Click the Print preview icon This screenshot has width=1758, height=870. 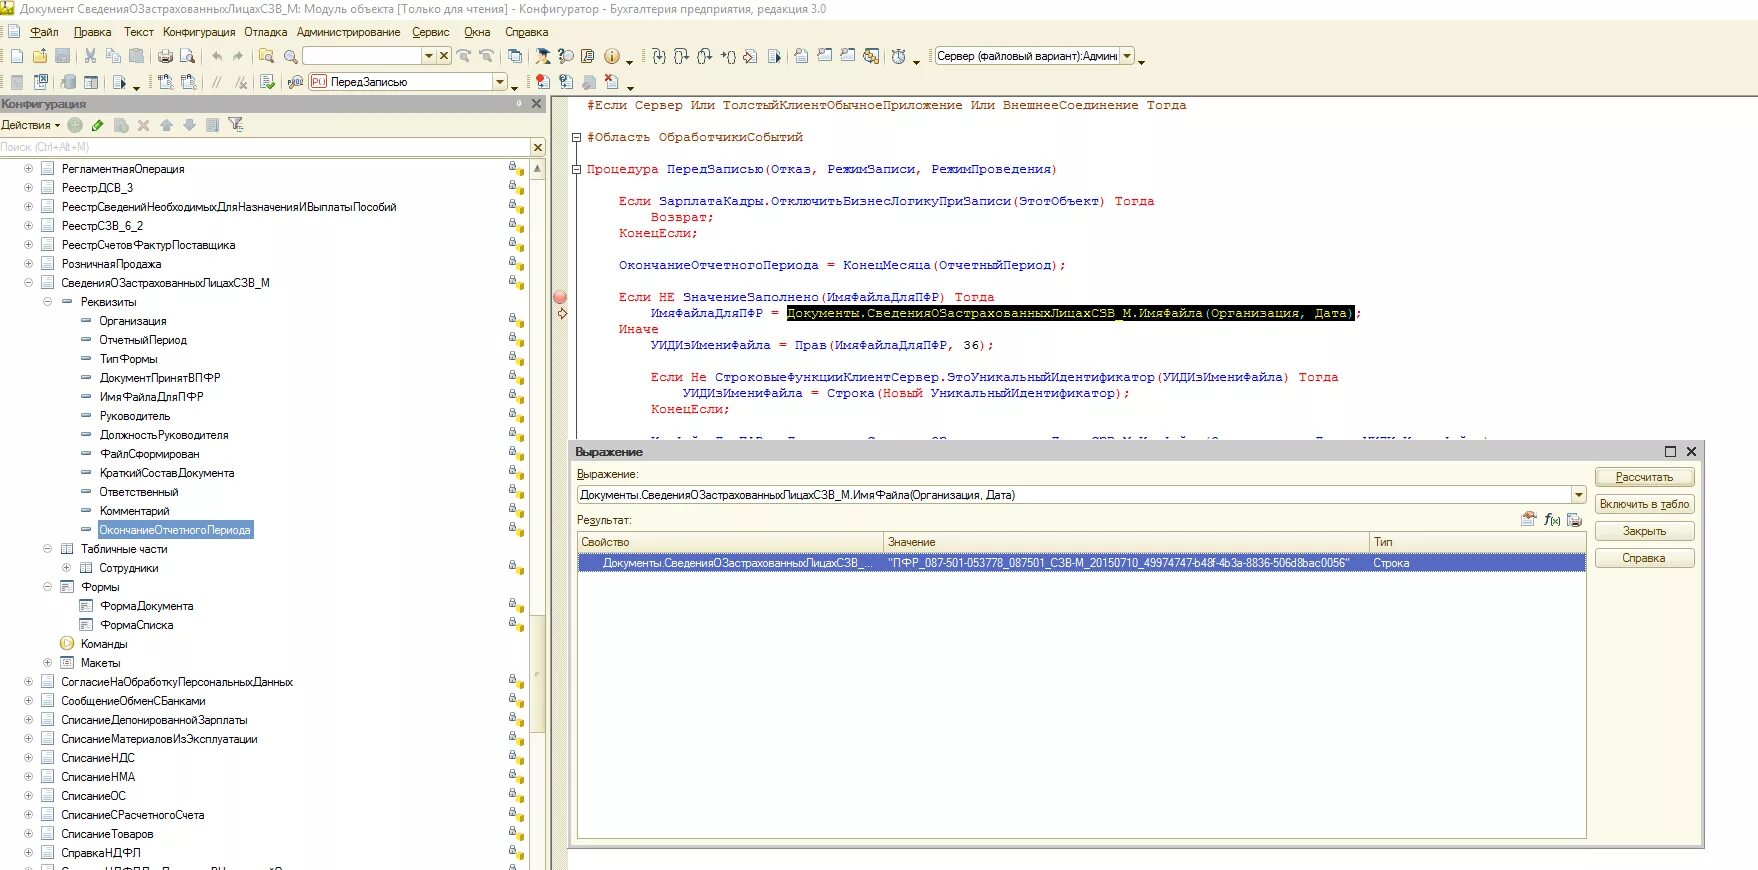(x=187, y=56)
